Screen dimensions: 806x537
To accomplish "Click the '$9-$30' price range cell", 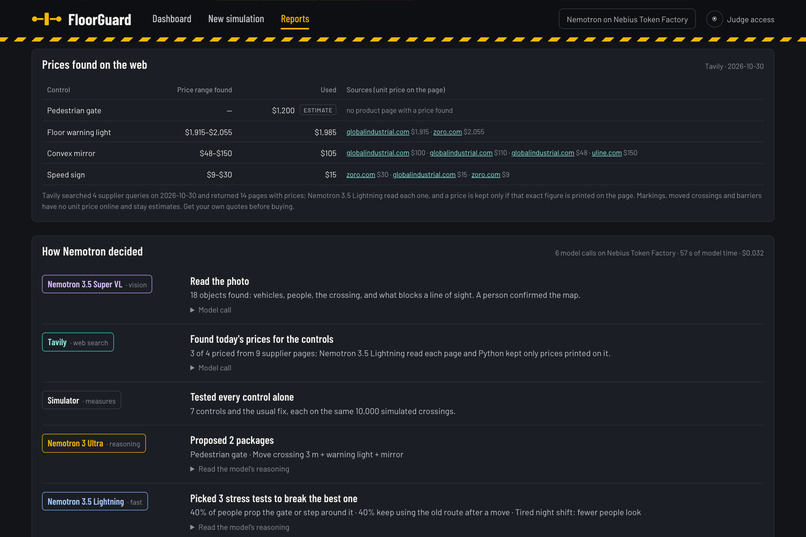I will [219, 175].
